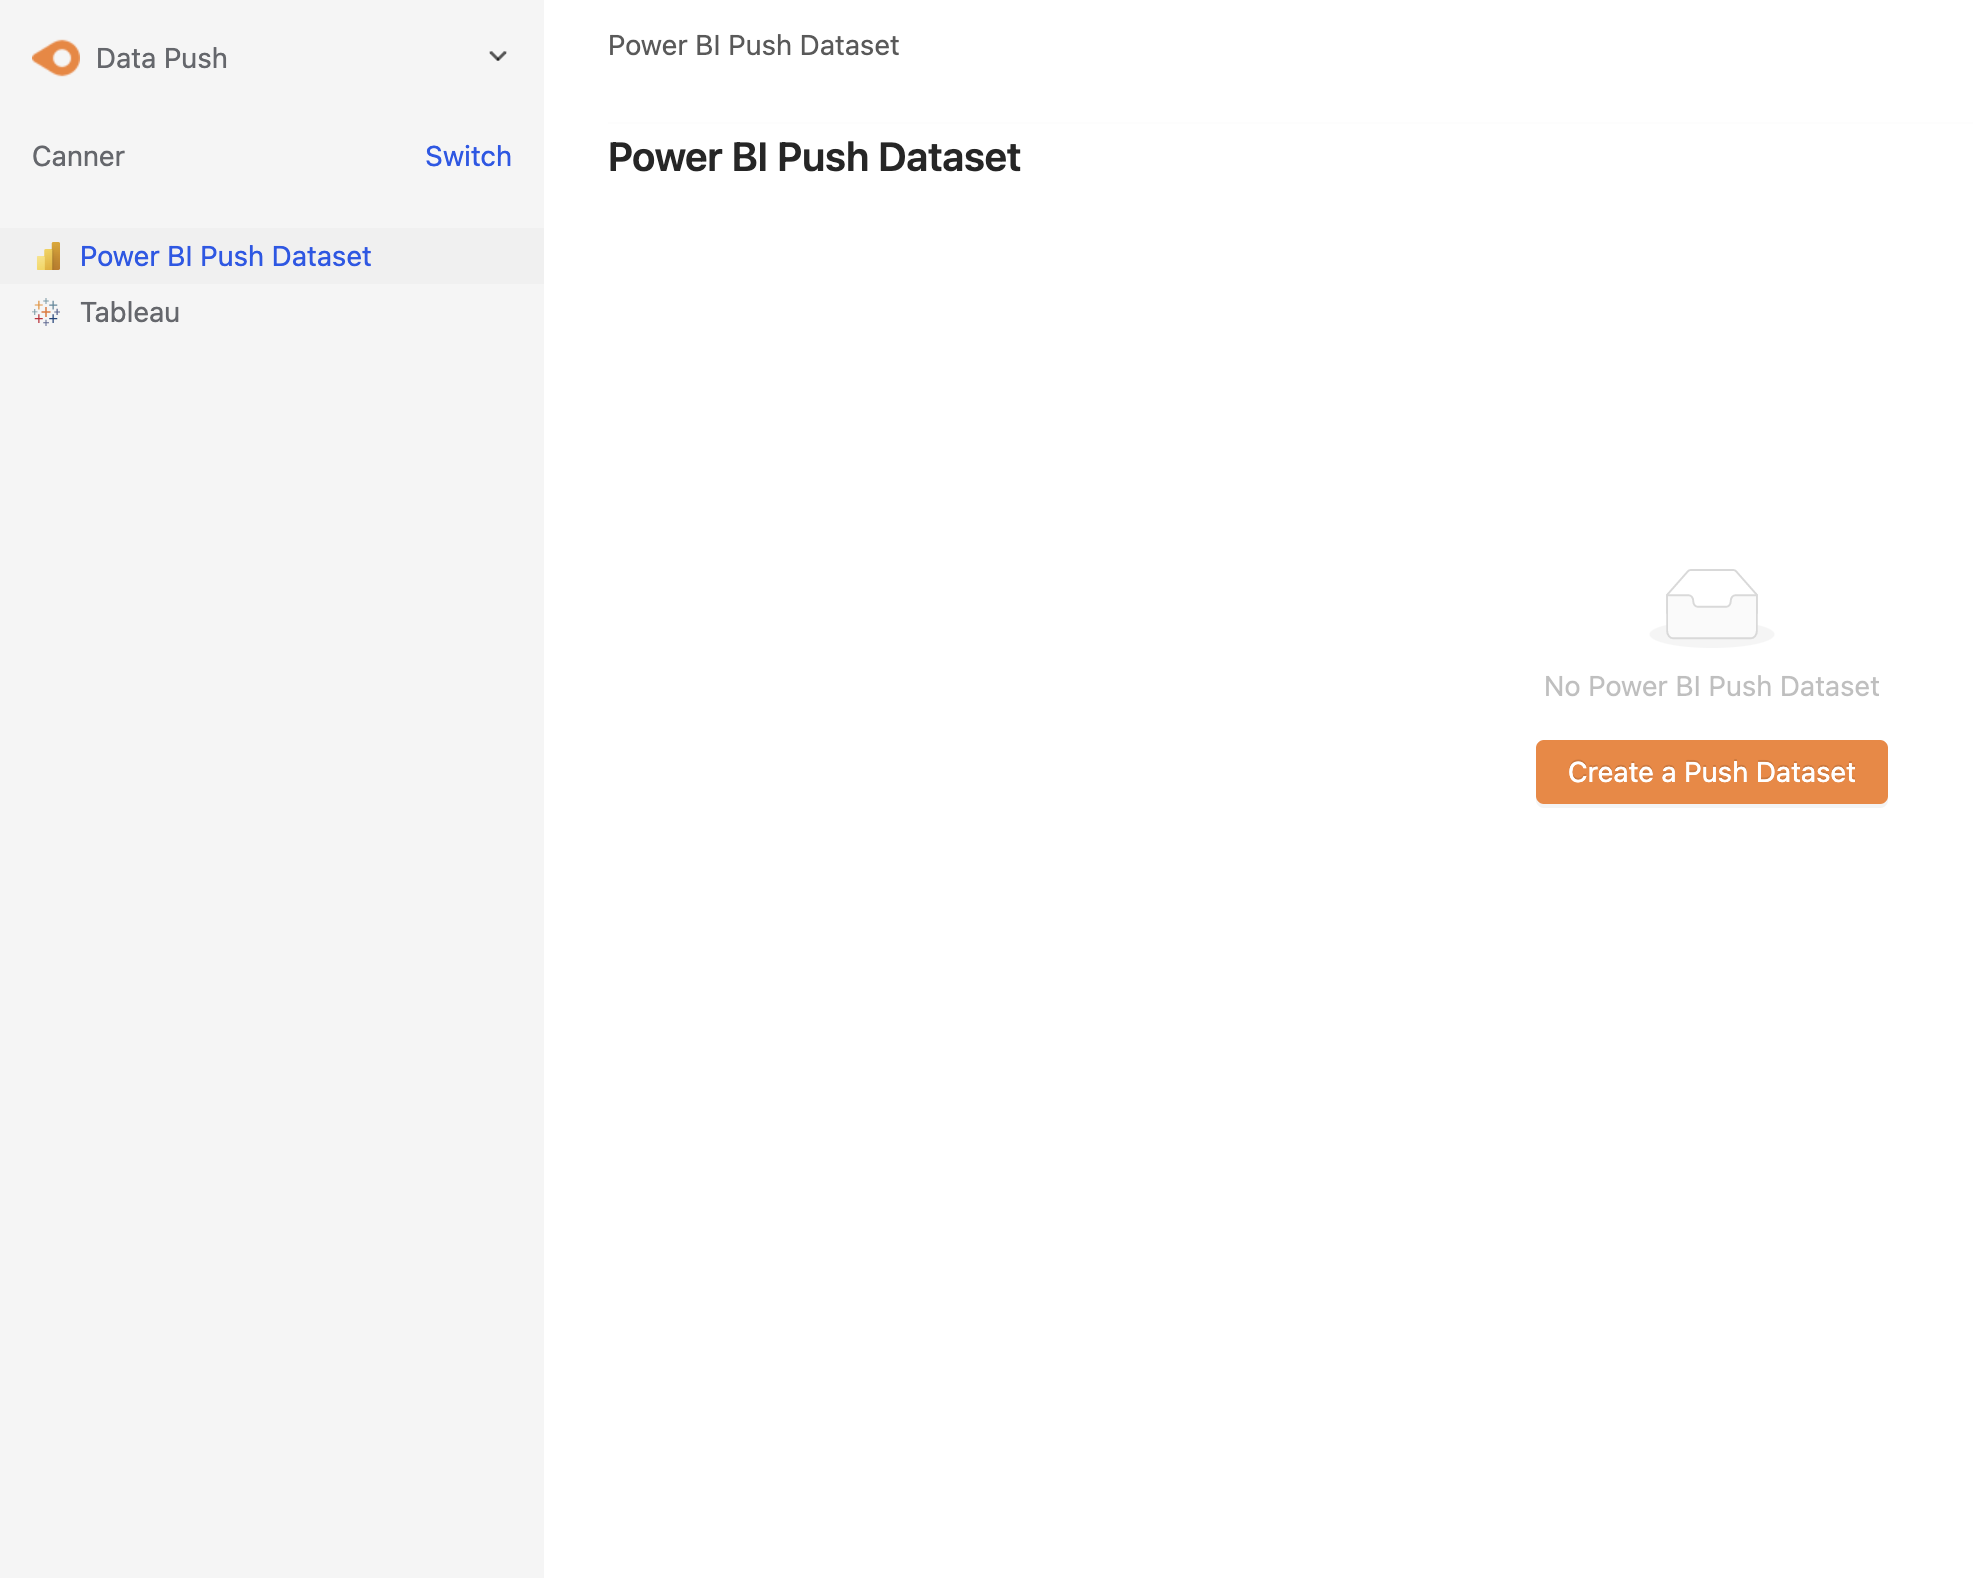Screen dimensions: 1973x1578
Task: Select Power BI Push Dataset menu item
Action: coord(272,256)
